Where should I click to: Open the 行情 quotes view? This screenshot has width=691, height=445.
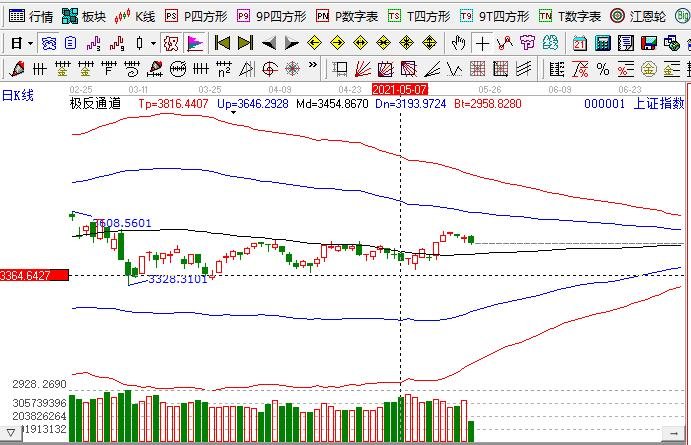click(x=30, y=17)
